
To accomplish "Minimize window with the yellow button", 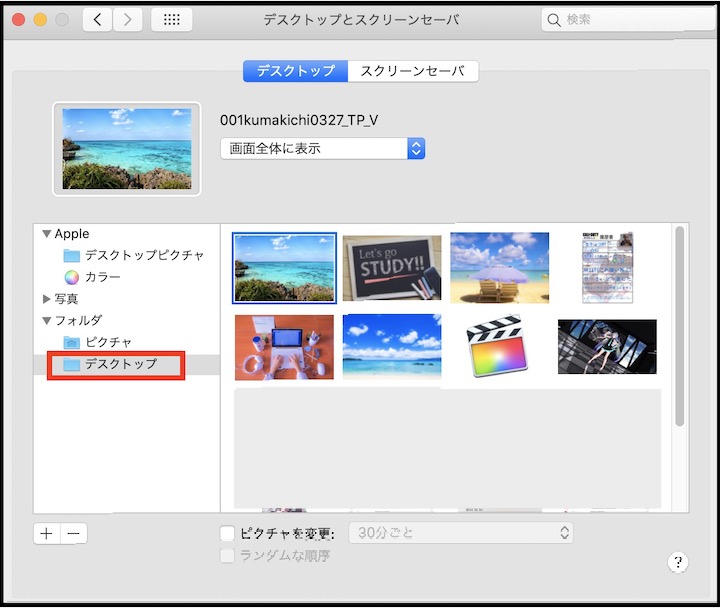I will pyautogui.click(x=40, y=20).
